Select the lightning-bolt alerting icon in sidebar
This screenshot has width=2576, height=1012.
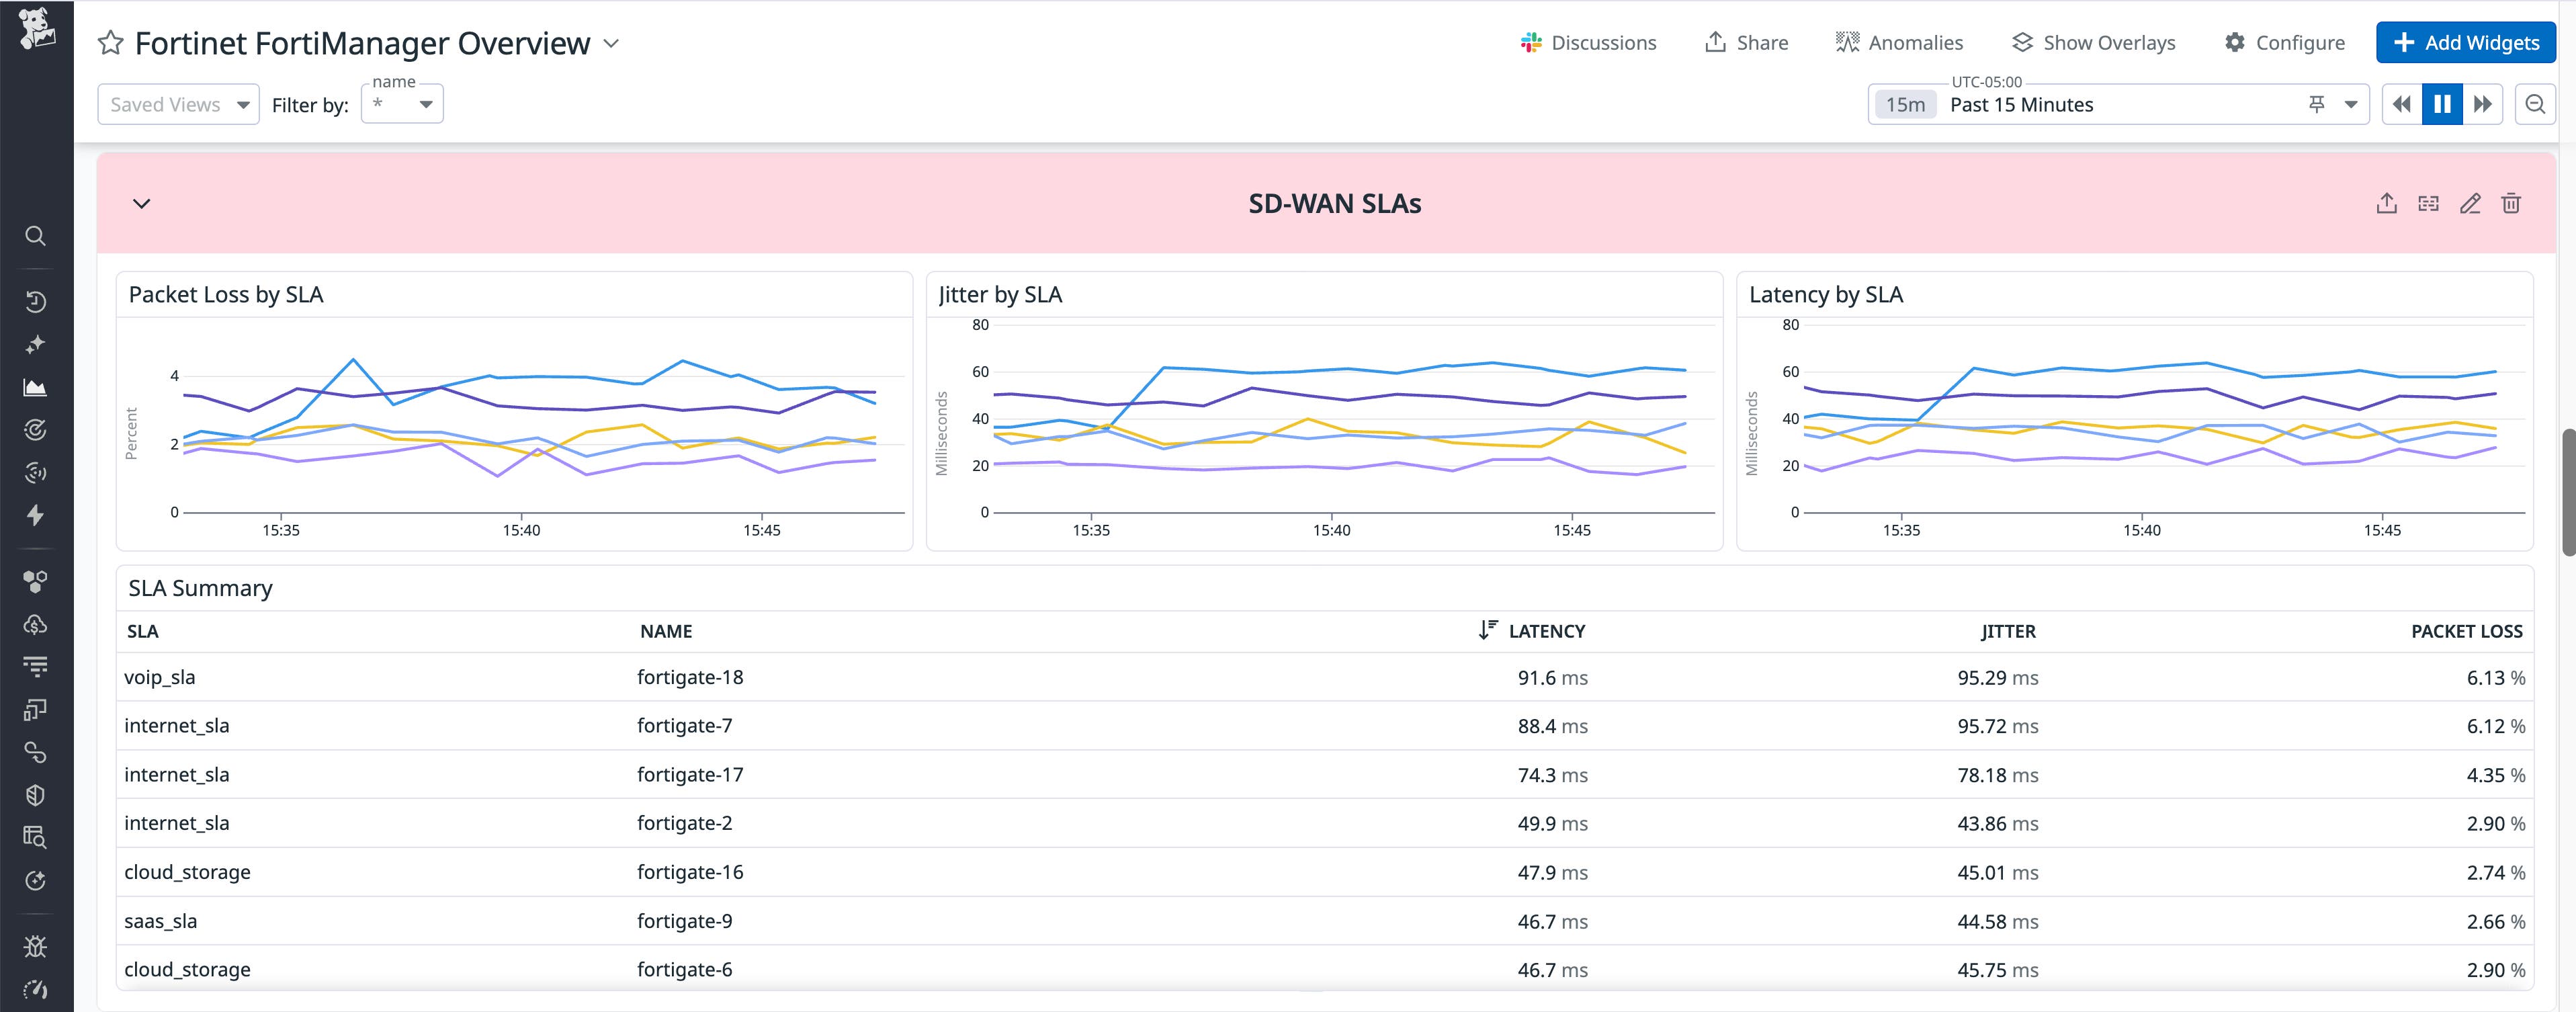click(36, 515)
